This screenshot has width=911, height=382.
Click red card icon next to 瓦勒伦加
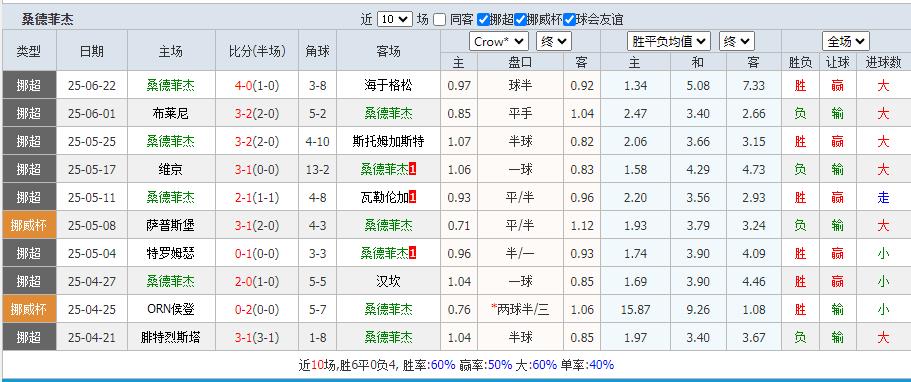coord(413,197)
